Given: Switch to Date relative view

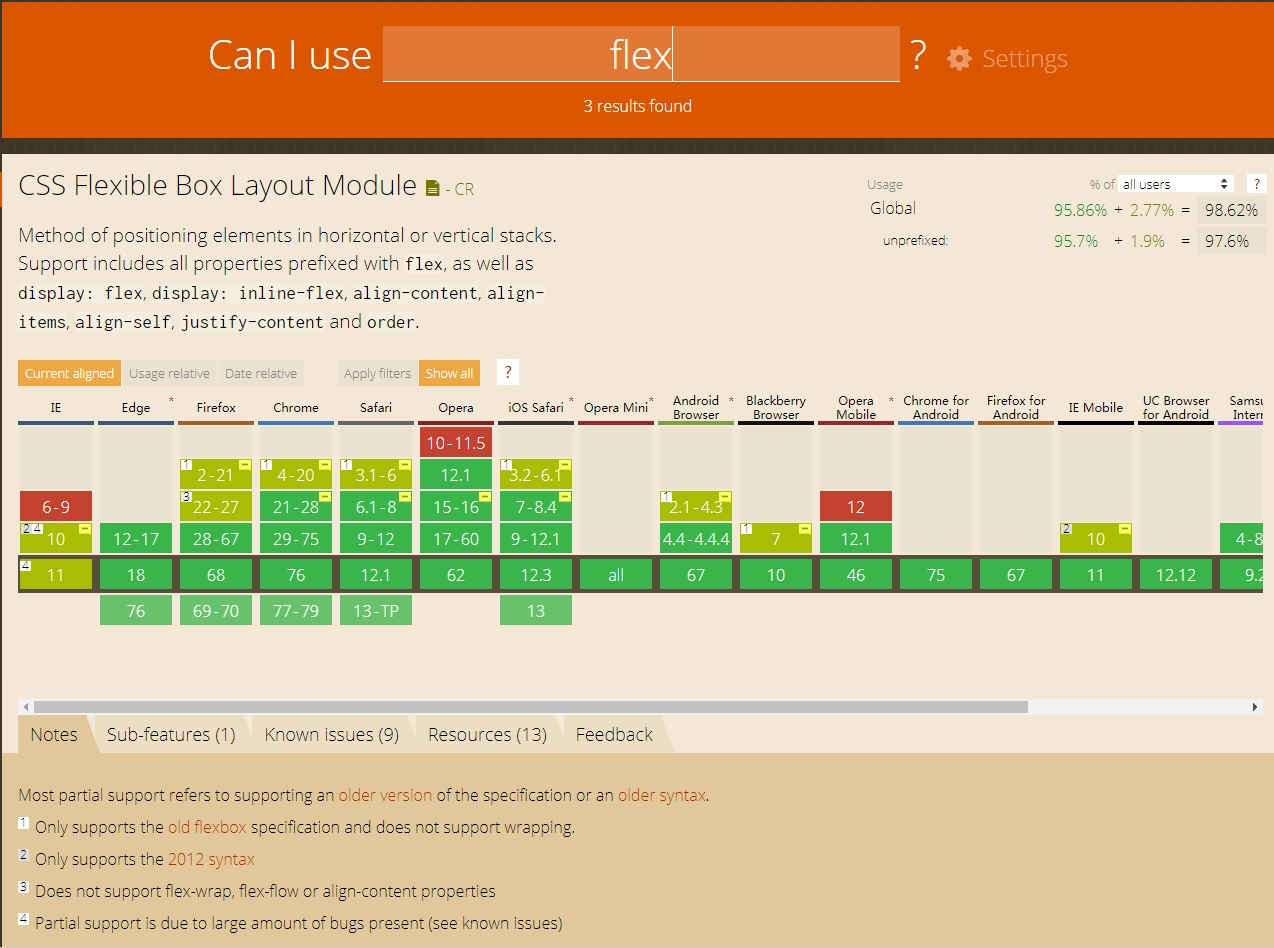Looking at the screenshot, I should (261, 373).
